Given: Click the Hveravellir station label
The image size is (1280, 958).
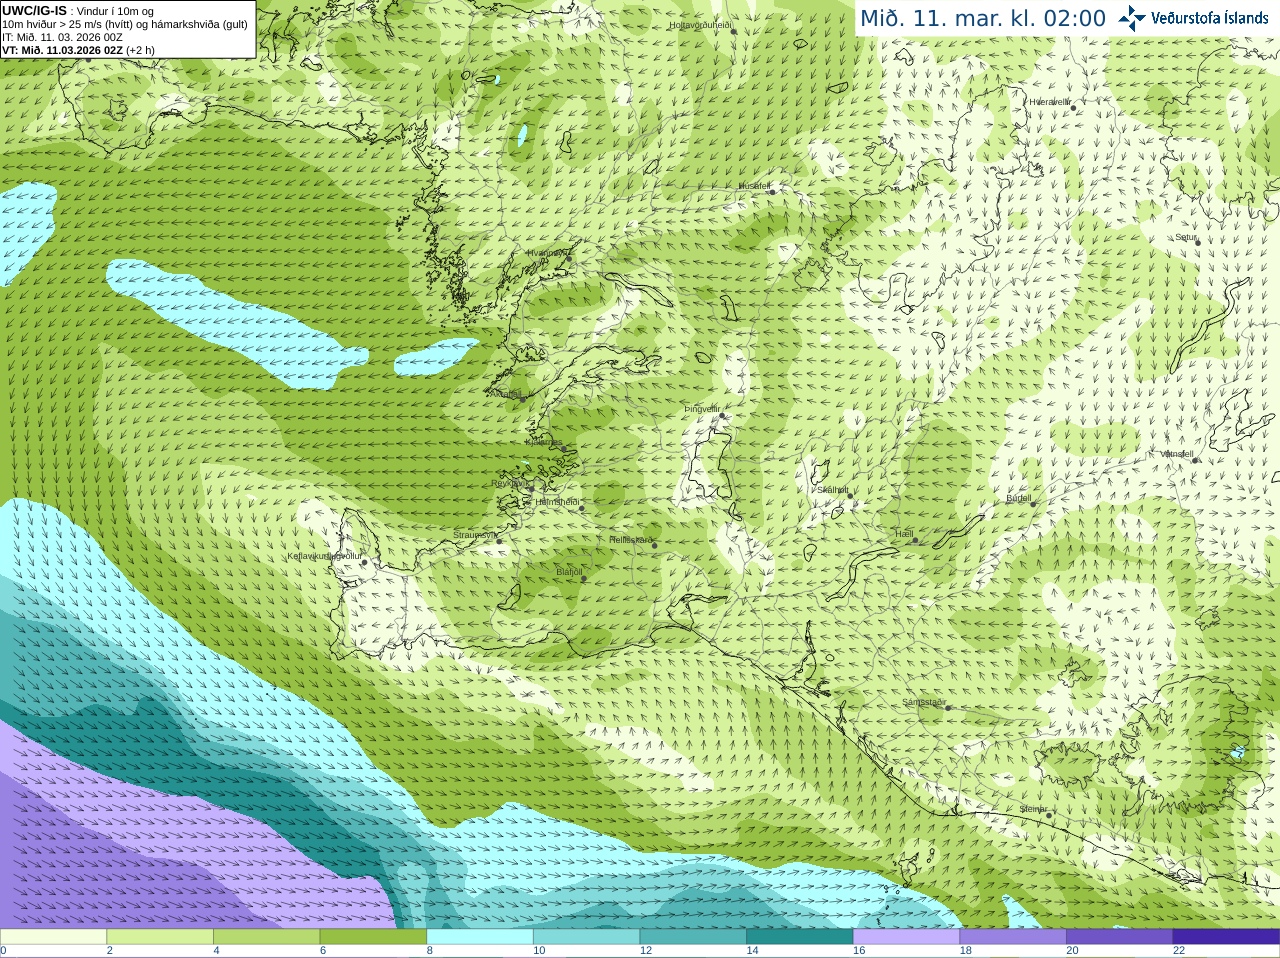Looking at the screenshot, I should (x=1050, y=102).
